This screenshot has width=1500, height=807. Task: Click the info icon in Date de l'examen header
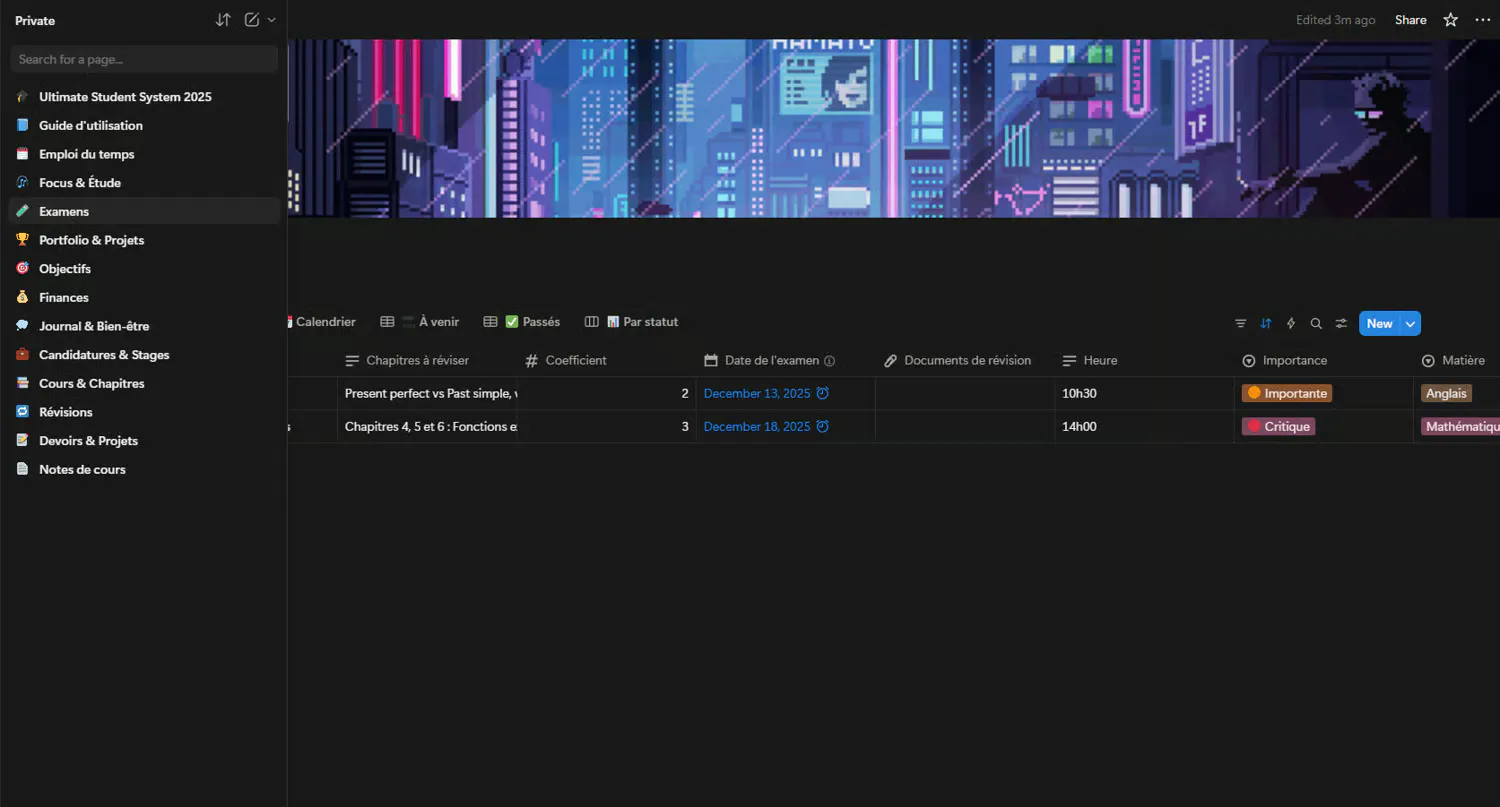(x=829, y=361)
